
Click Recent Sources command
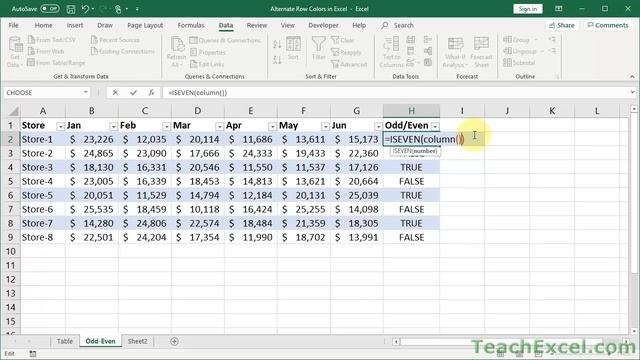115,40
